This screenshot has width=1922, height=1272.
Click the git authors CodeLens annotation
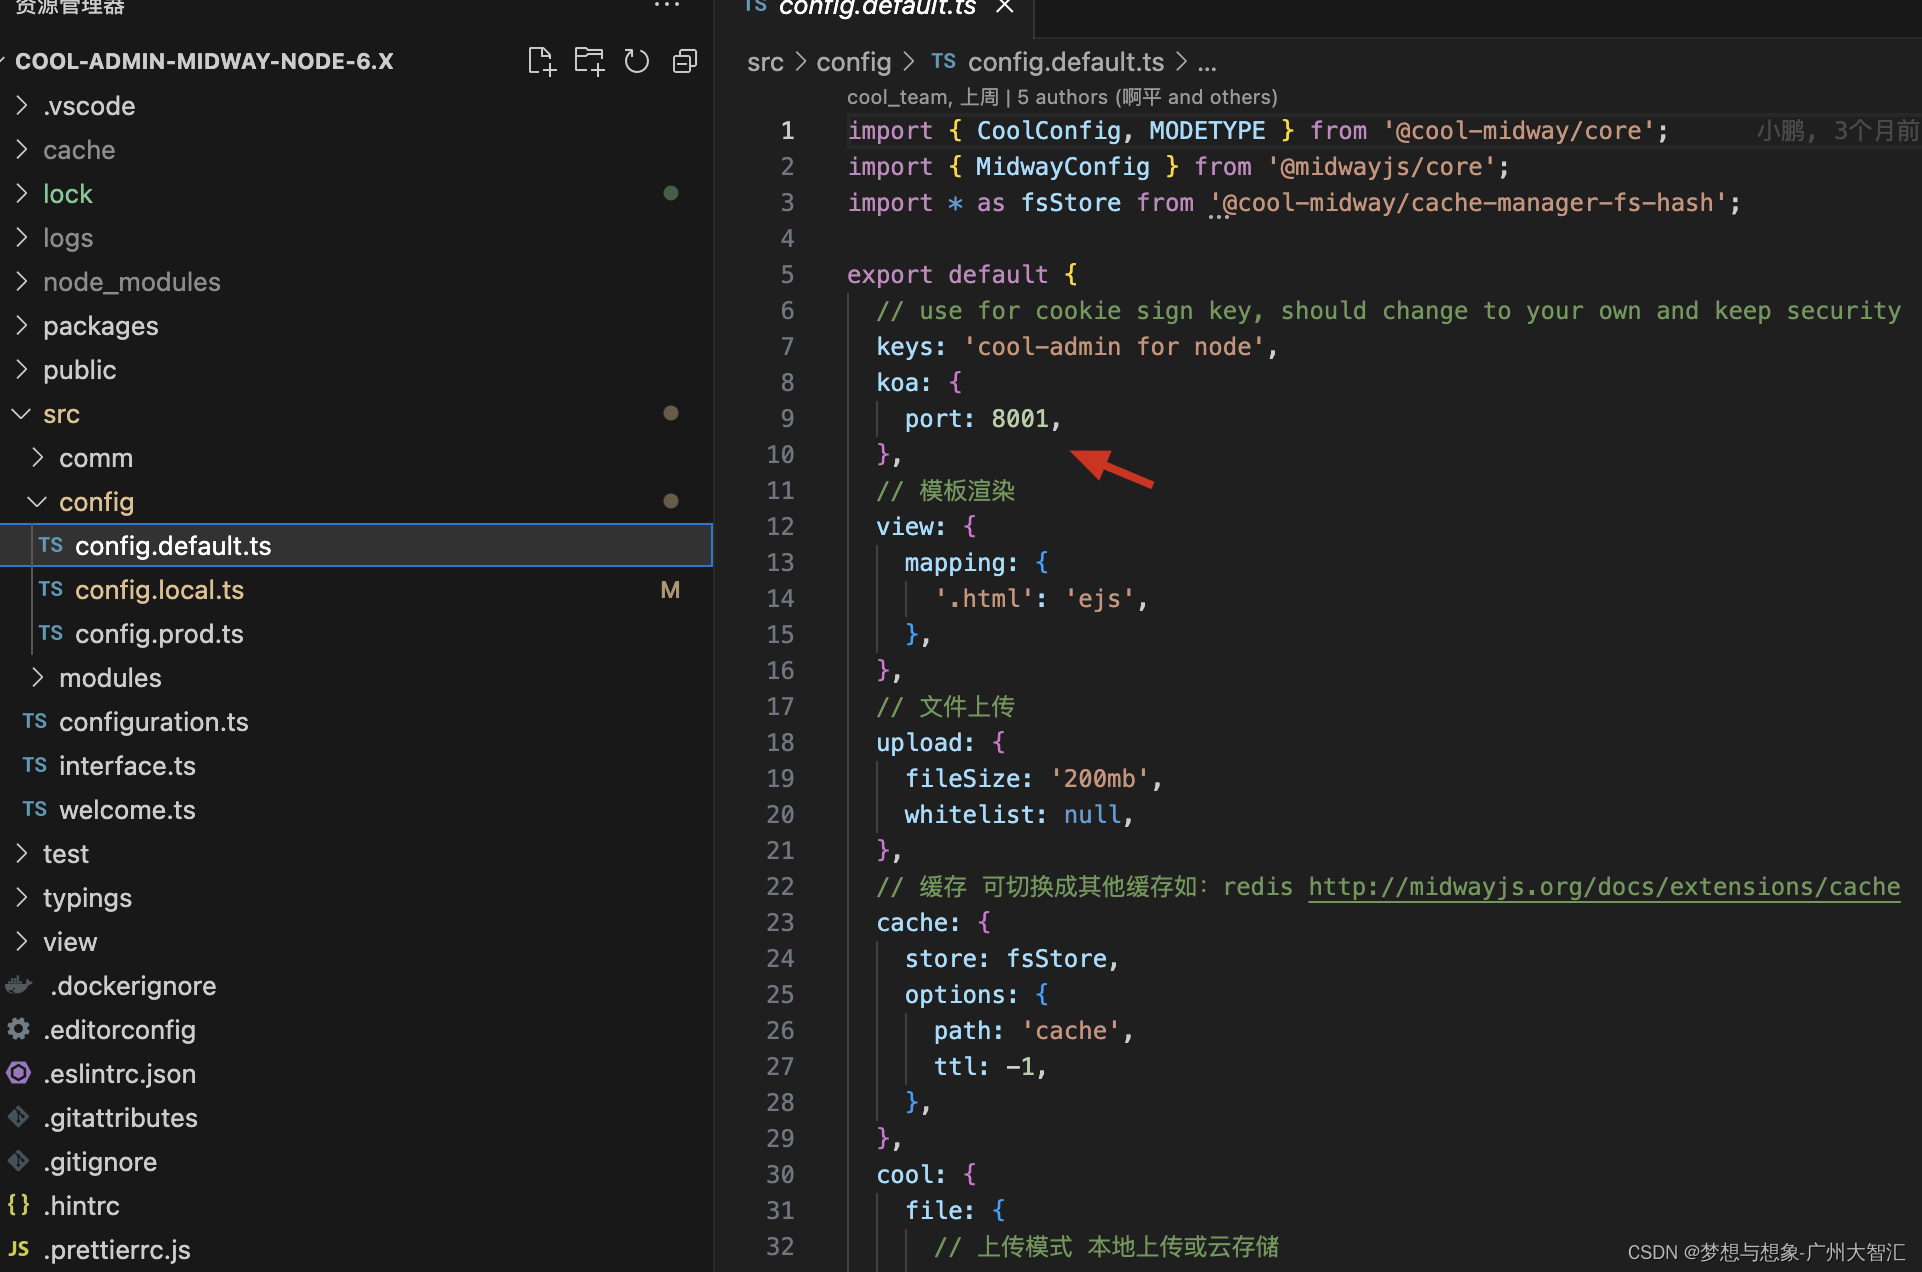(1062, 97)
